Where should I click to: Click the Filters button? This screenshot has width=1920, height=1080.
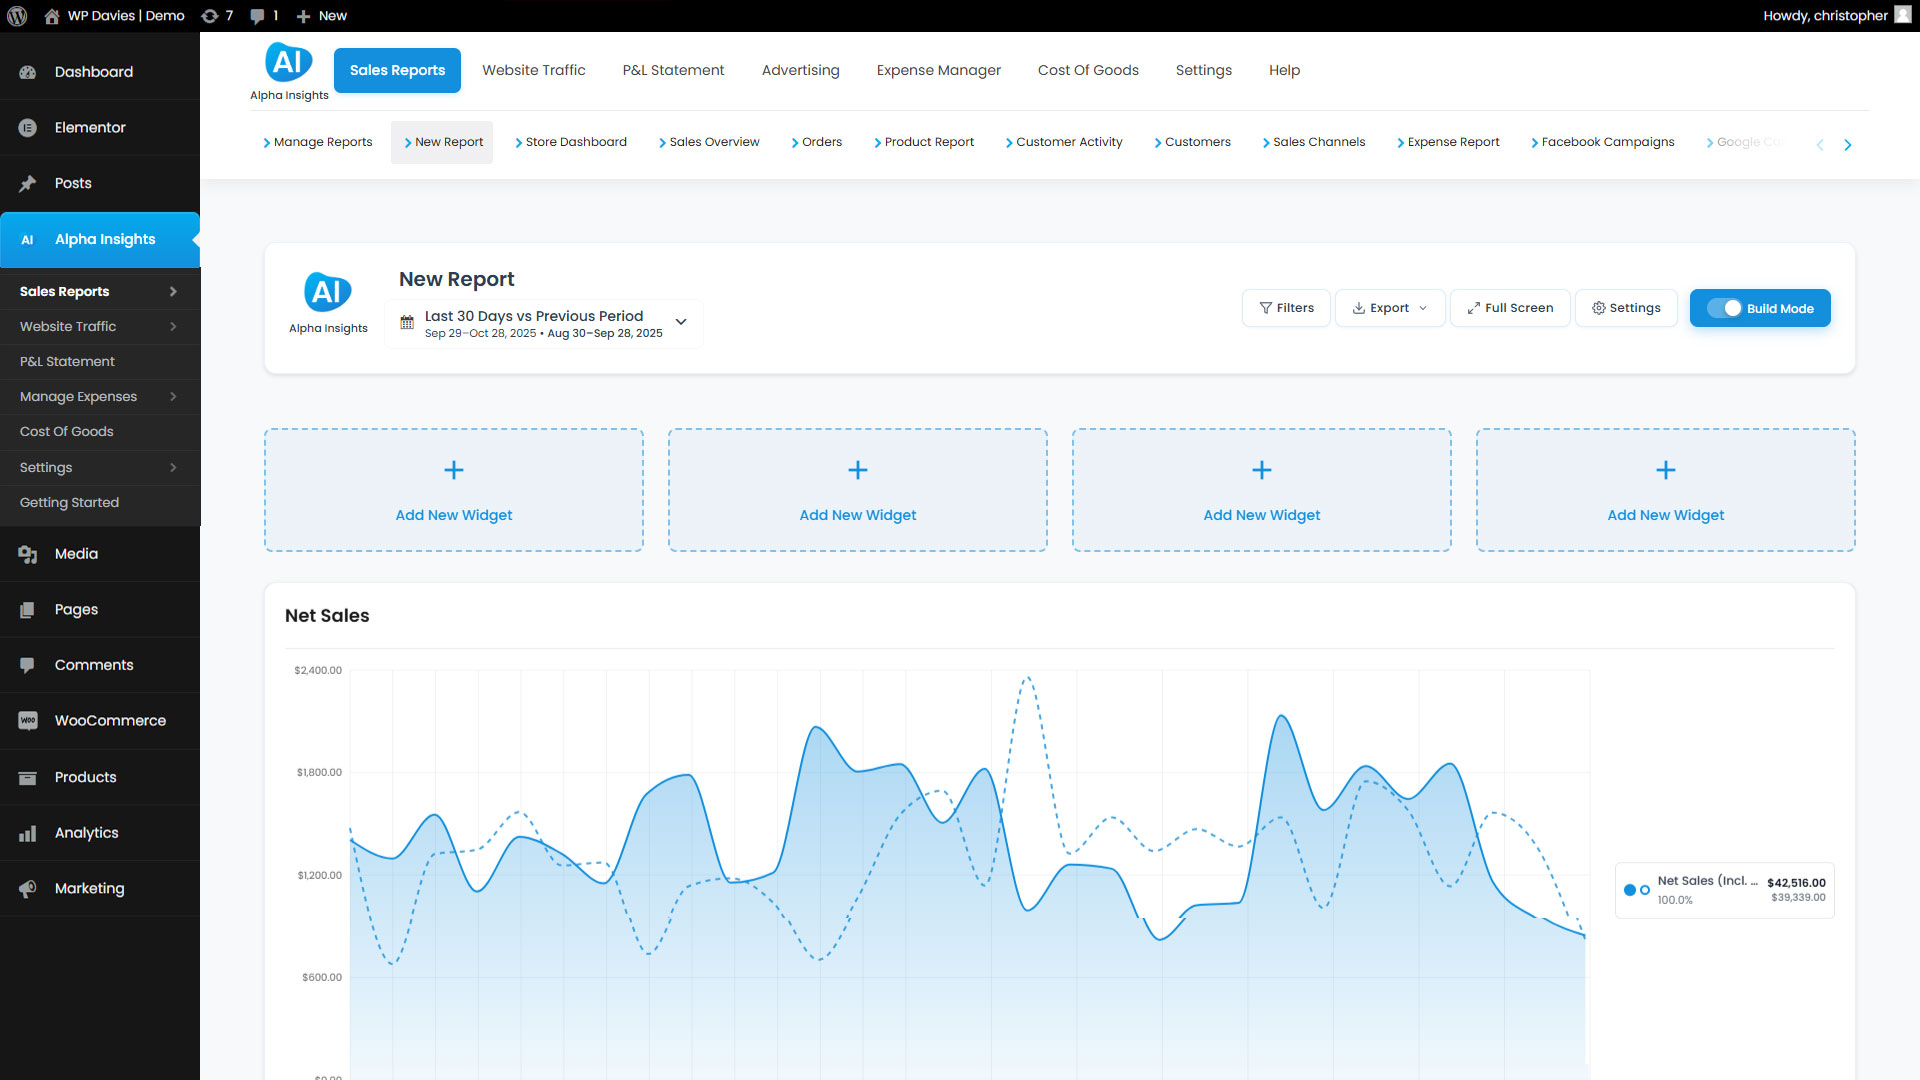(x=1286, y=308)
